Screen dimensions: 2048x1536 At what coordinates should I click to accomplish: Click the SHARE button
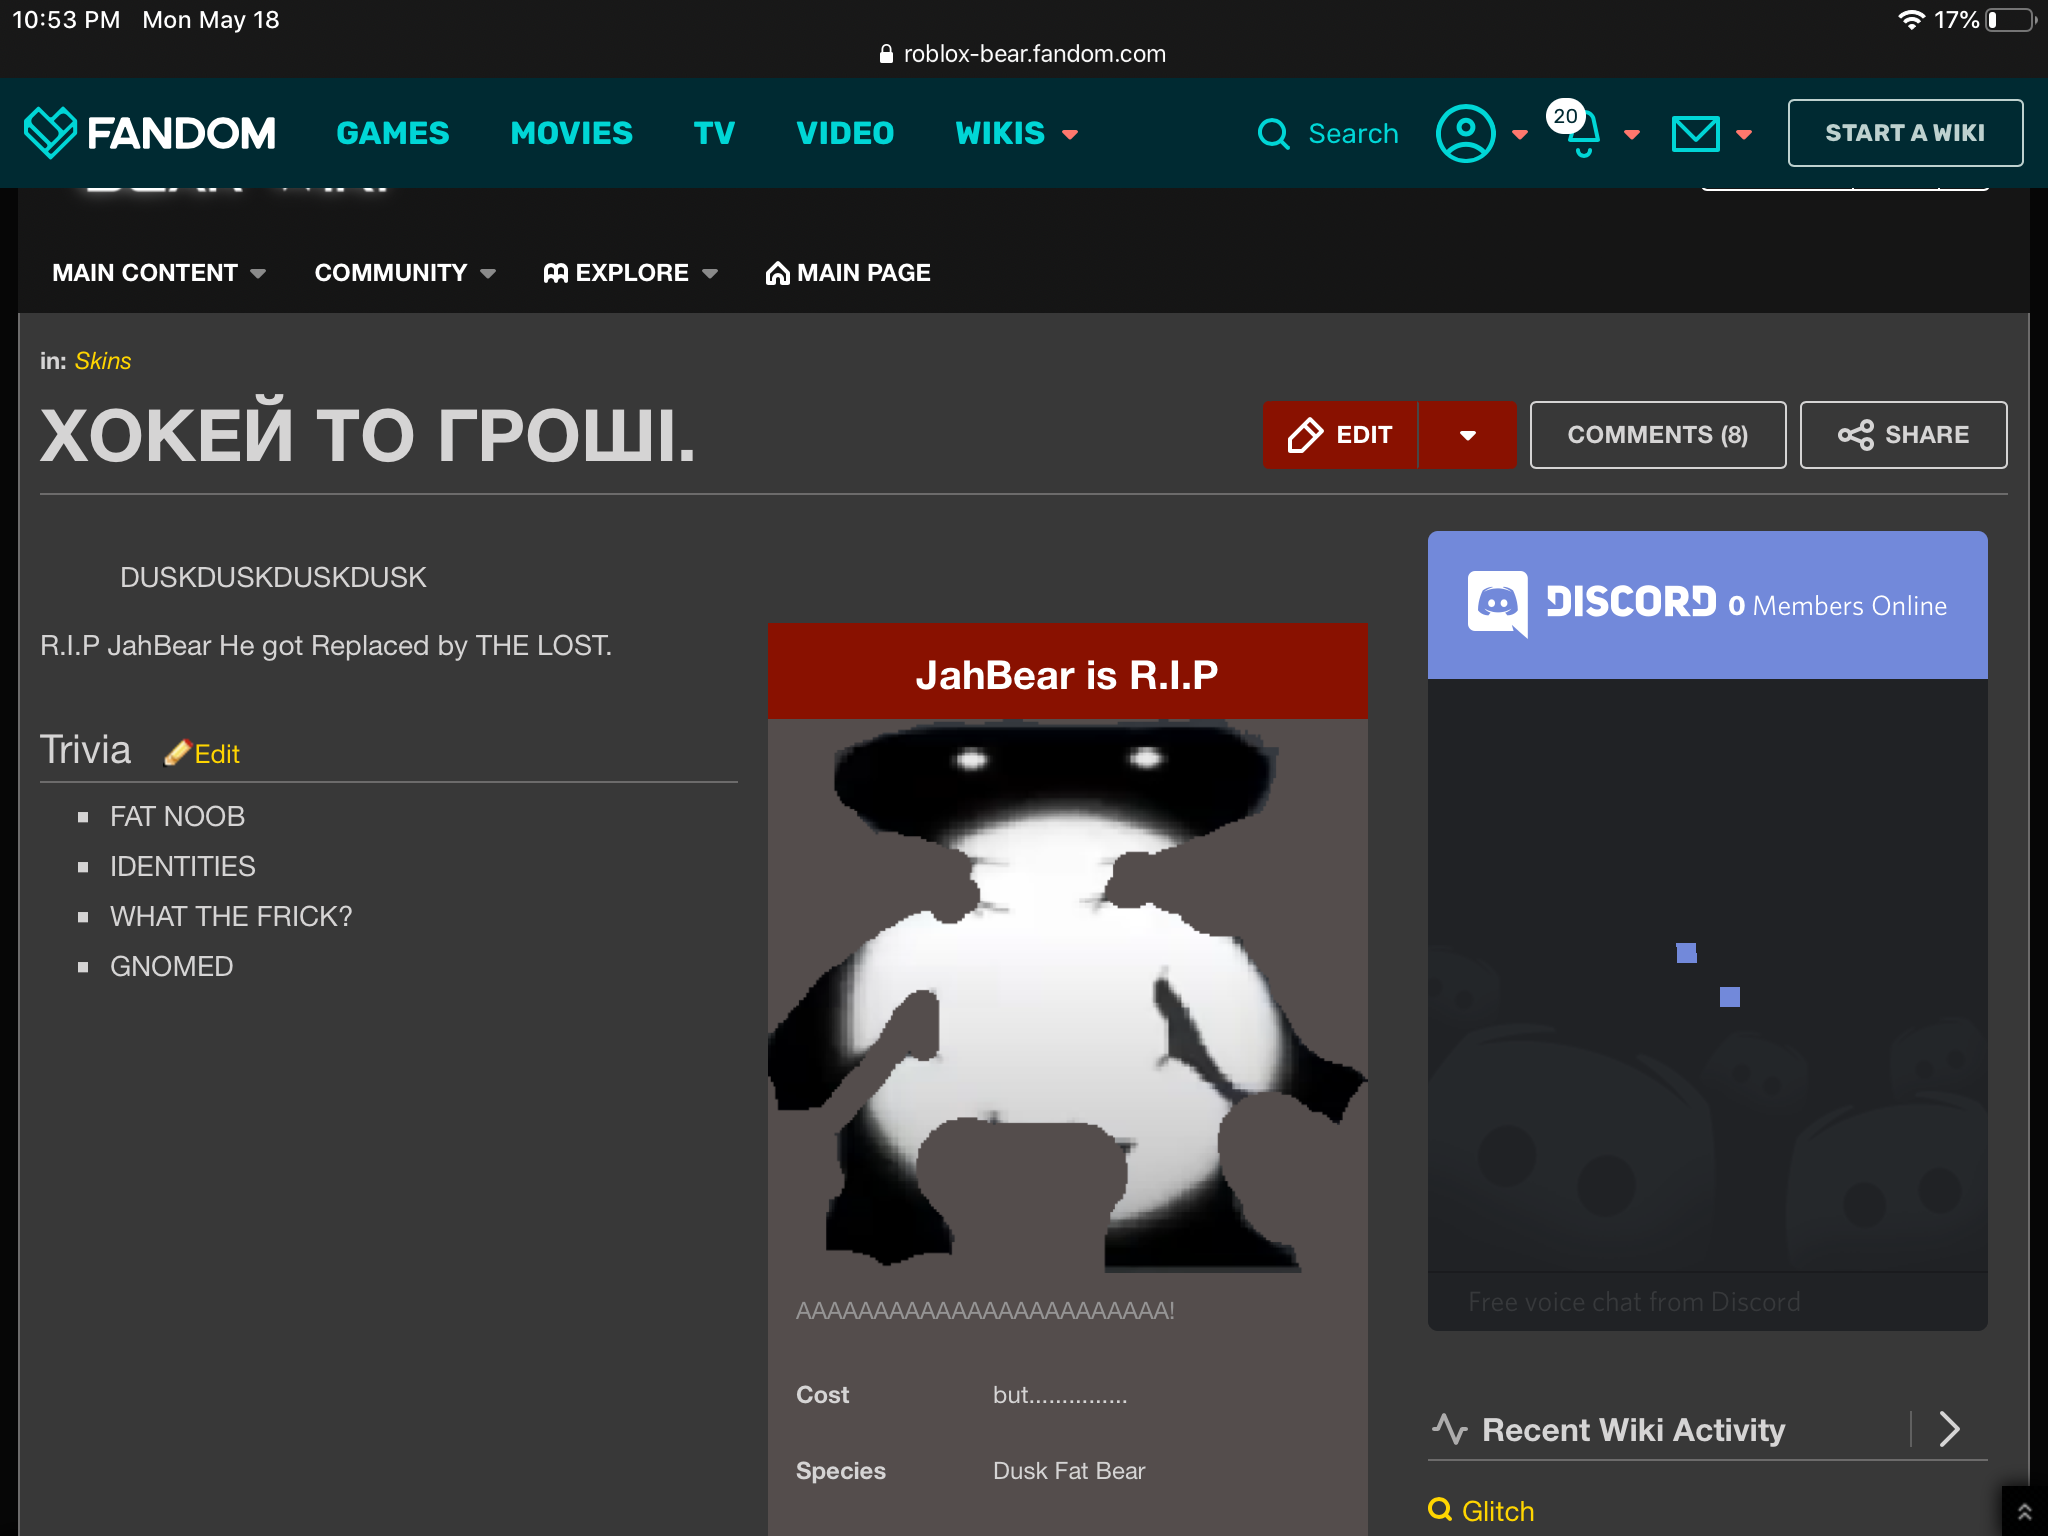[x=1903, y=435]
